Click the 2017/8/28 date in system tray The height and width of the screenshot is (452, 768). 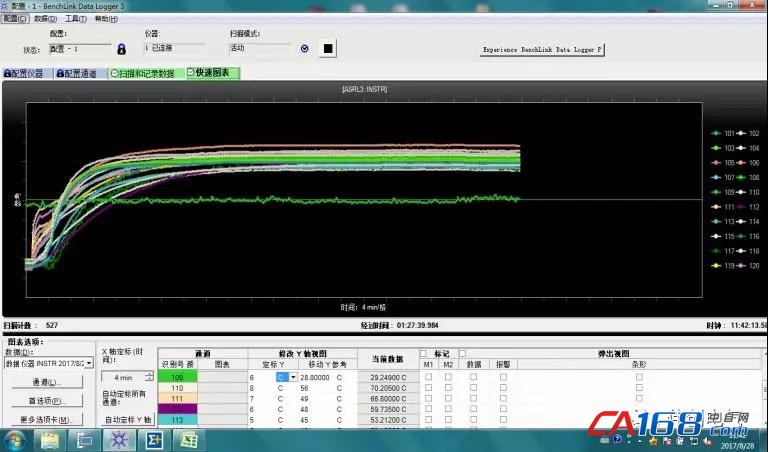[738, 446]
